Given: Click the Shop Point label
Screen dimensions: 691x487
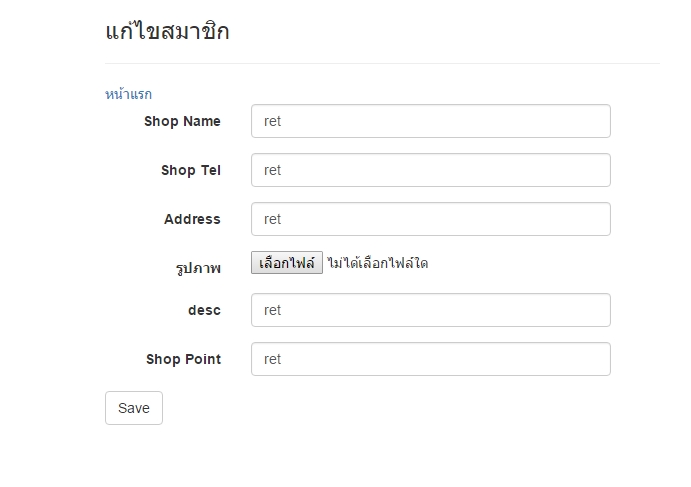Looking at the screenshot, I should [183, 359].
